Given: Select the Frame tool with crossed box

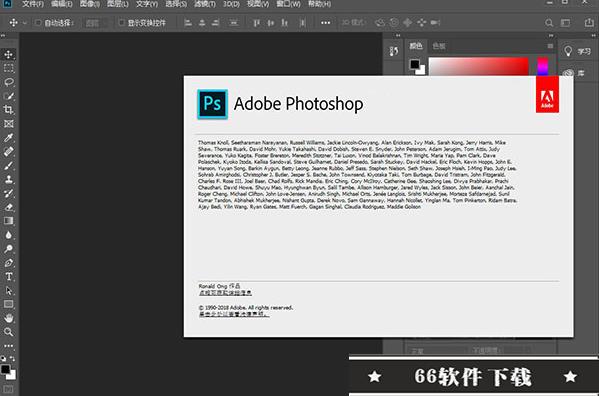Looking at the screenshot, I should [x=8, y=124].
